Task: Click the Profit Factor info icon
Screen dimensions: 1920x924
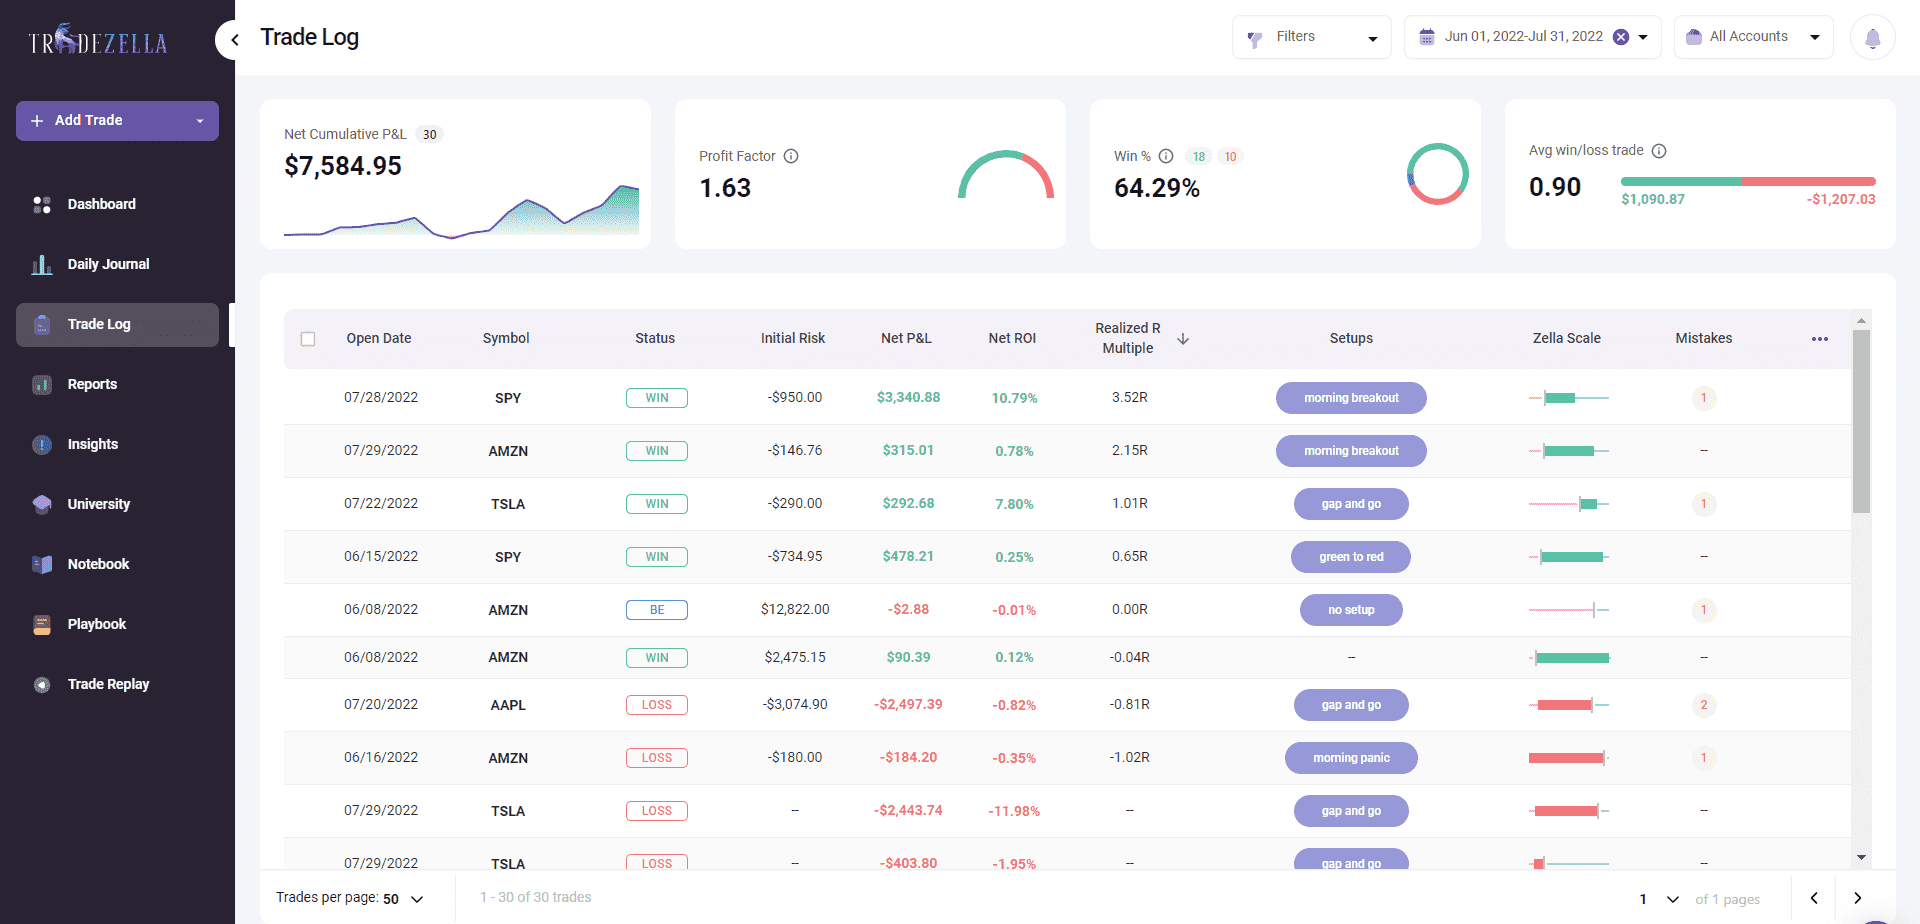Action: pos(791,156)
